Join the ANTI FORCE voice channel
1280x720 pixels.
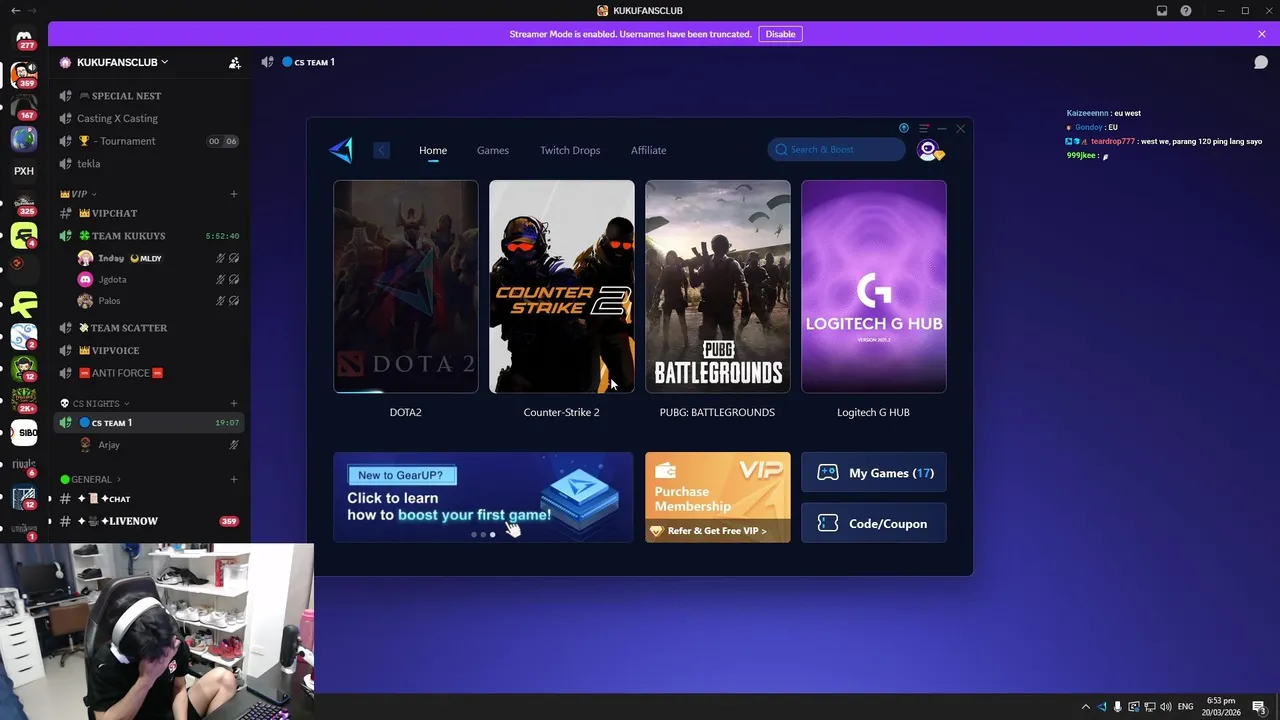coord(149,373)
